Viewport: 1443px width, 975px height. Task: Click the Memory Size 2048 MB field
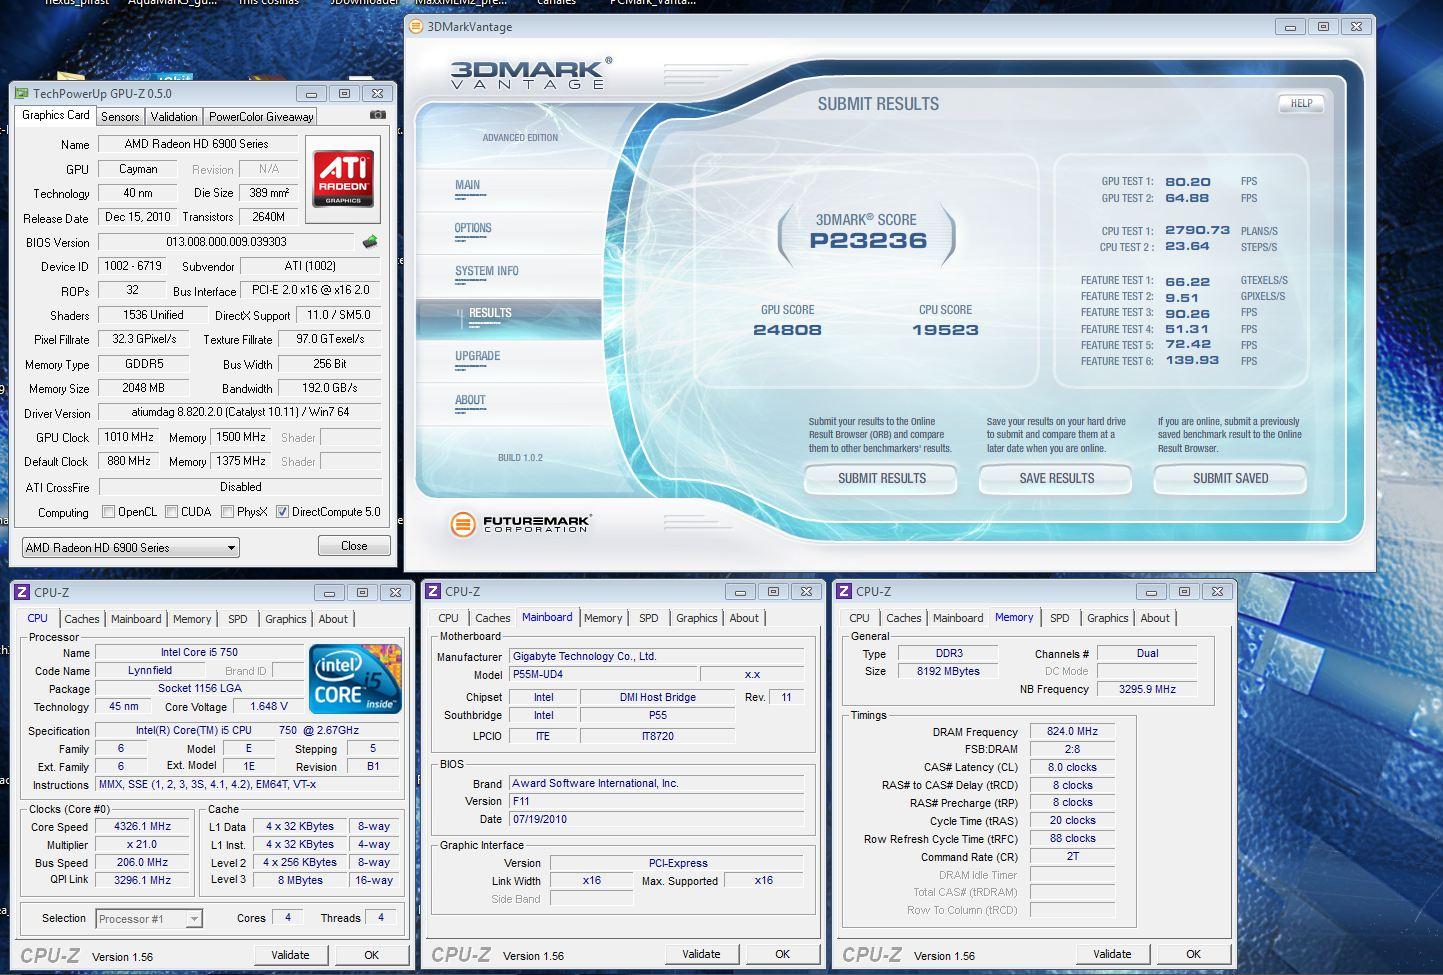[144, 388]
